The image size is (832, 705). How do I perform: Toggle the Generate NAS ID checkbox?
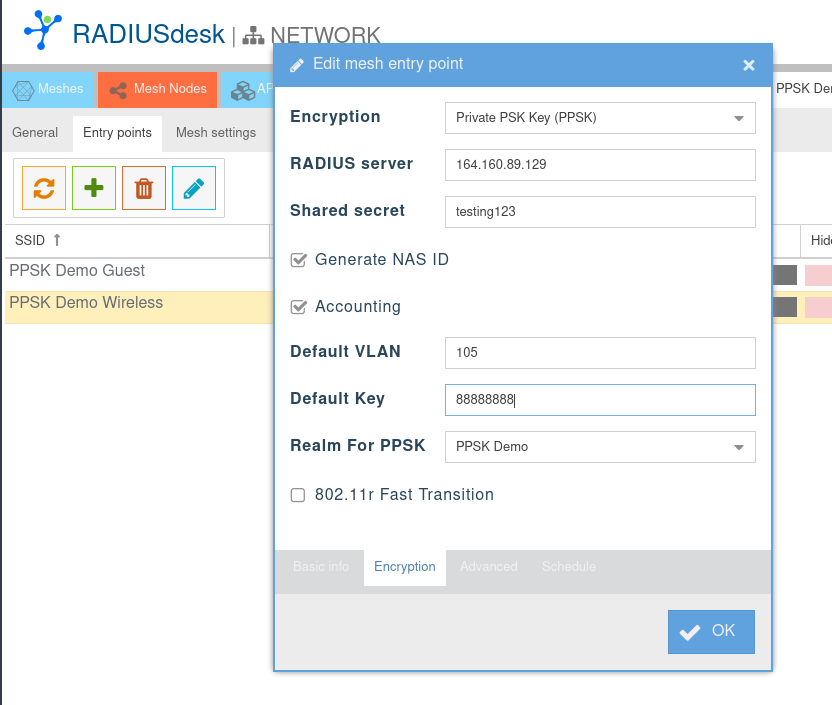[298, 260]
